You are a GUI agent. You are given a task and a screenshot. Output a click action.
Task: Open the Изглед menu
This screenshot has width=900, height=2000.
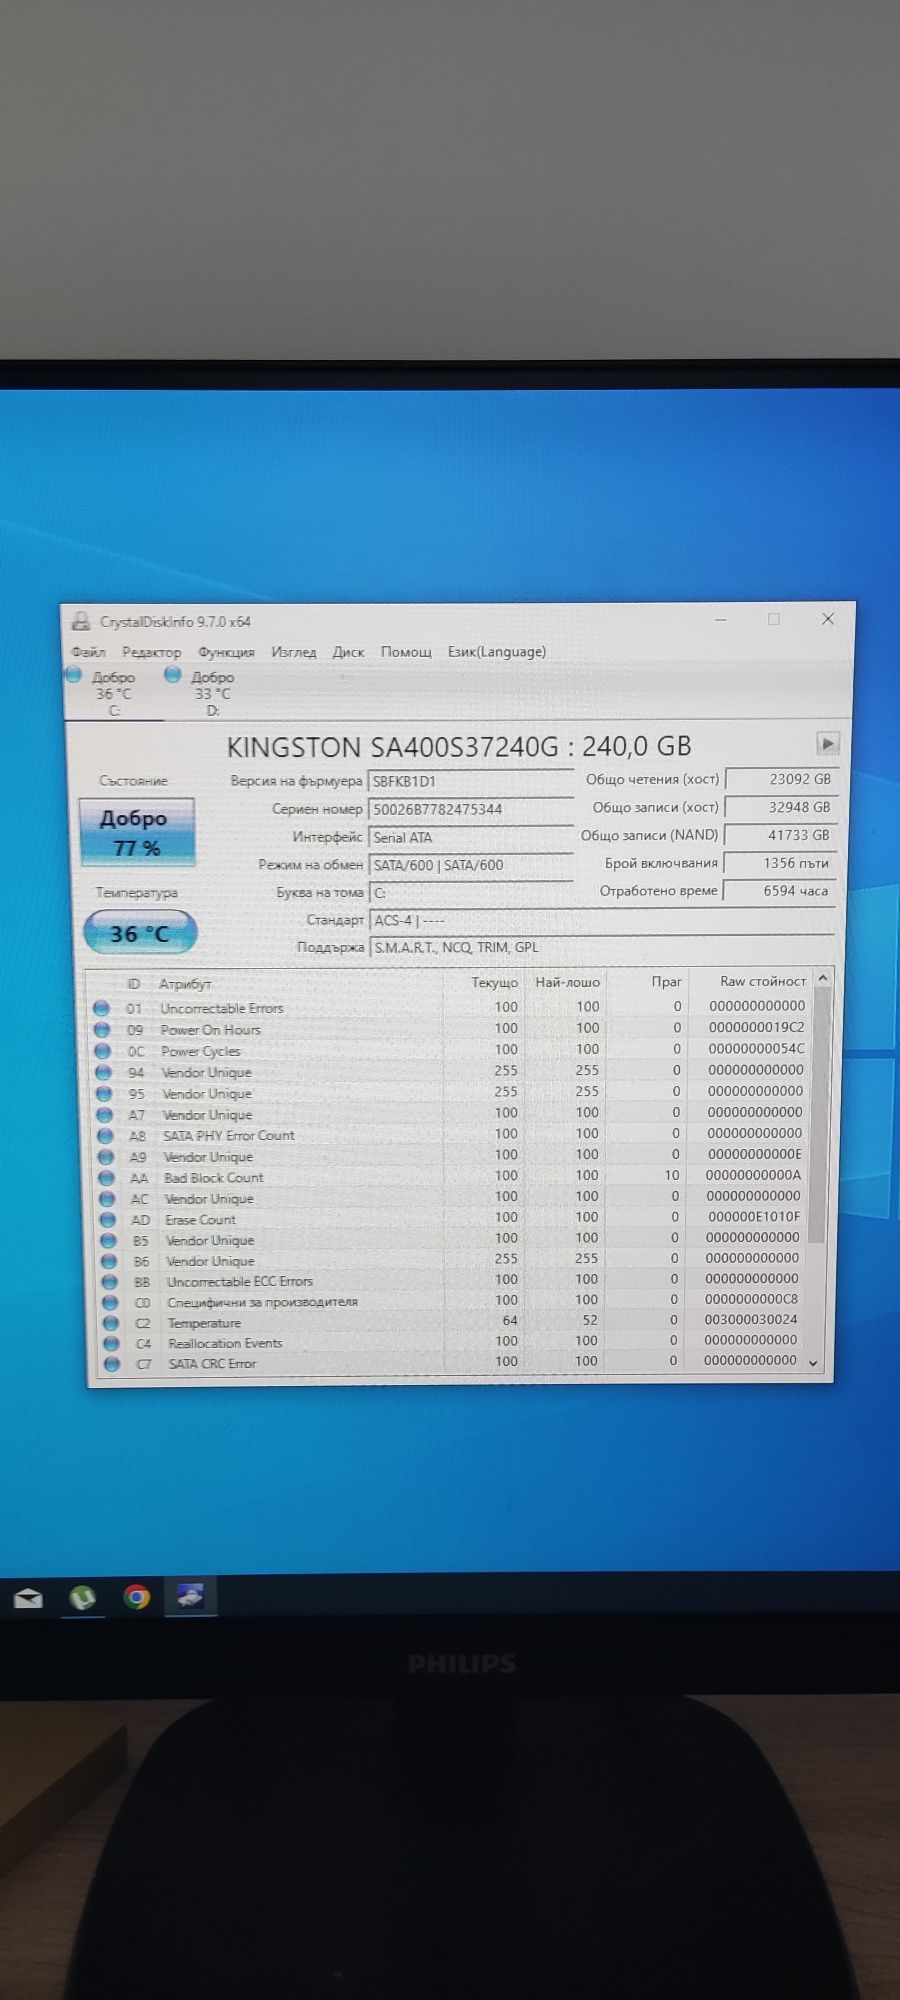(294, 652)
